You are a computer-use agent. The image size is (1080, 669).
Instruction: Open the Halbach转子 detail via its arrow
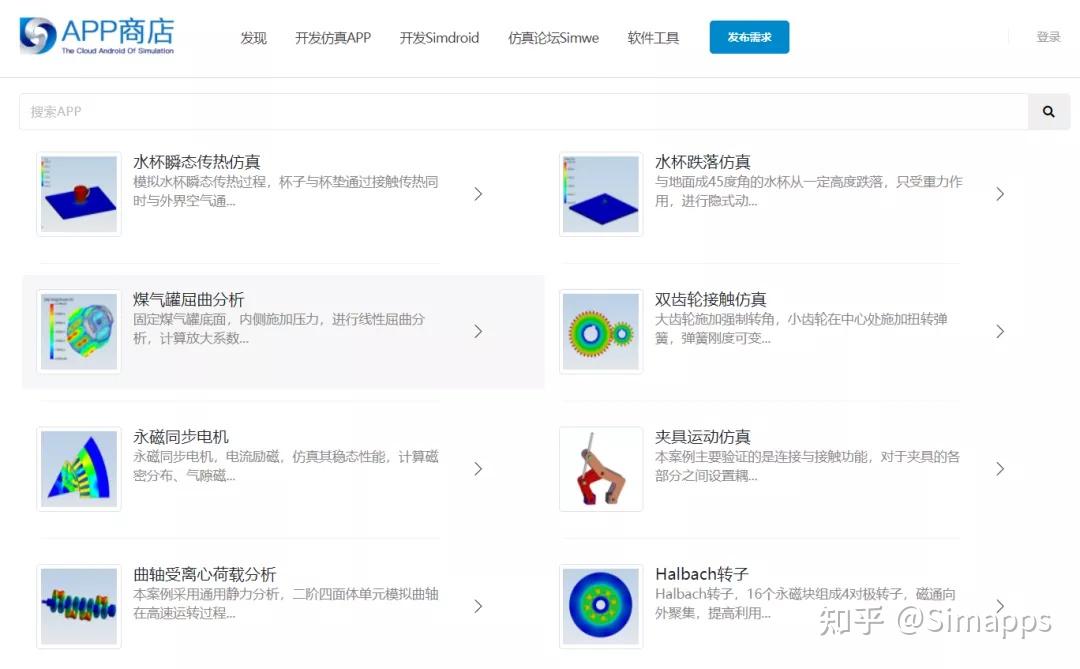1000,605
